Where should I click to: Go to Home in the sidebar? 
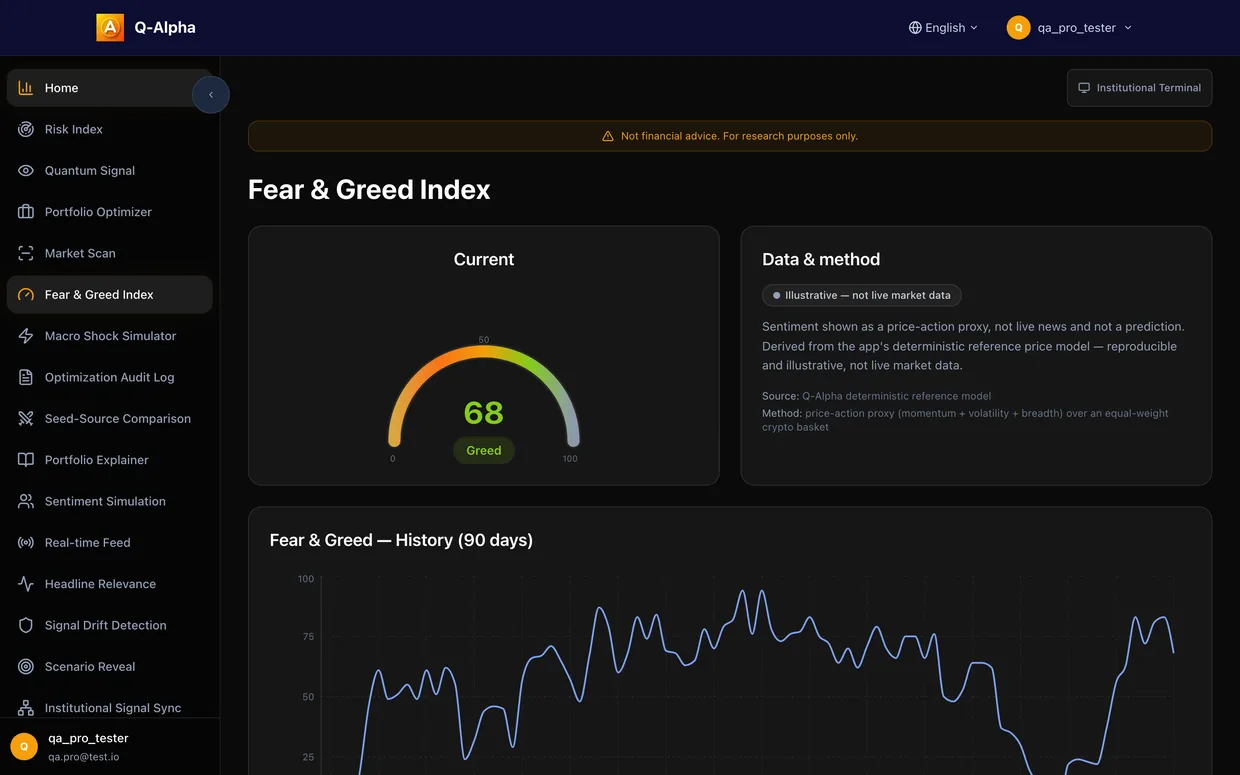(x=109, y=88)
